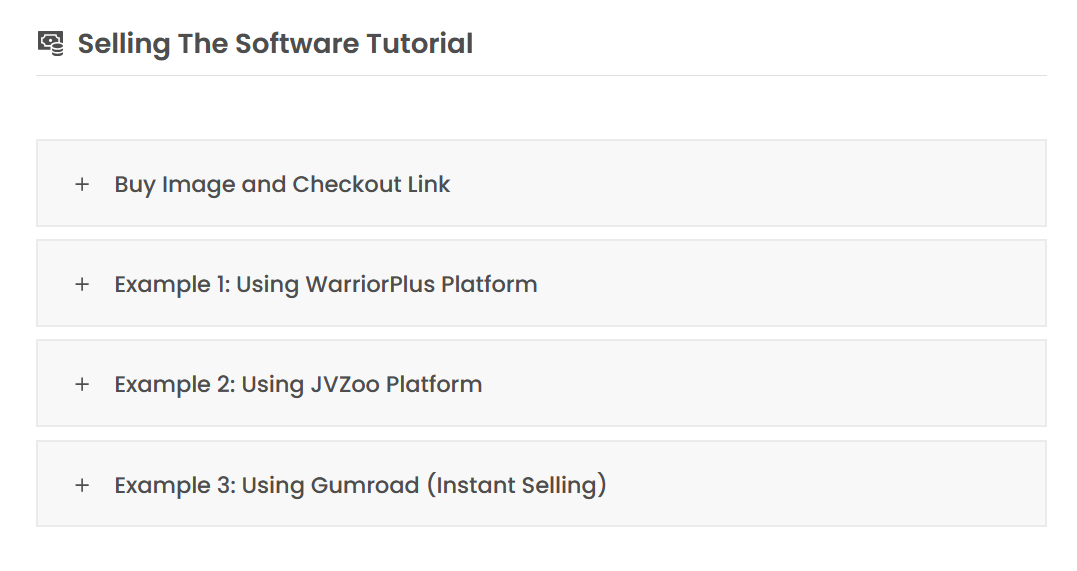Click the plus icon beside Buy Image and Checkout Link
Image resolution: width=1077 pixels, height=571 pixels.
82,184
